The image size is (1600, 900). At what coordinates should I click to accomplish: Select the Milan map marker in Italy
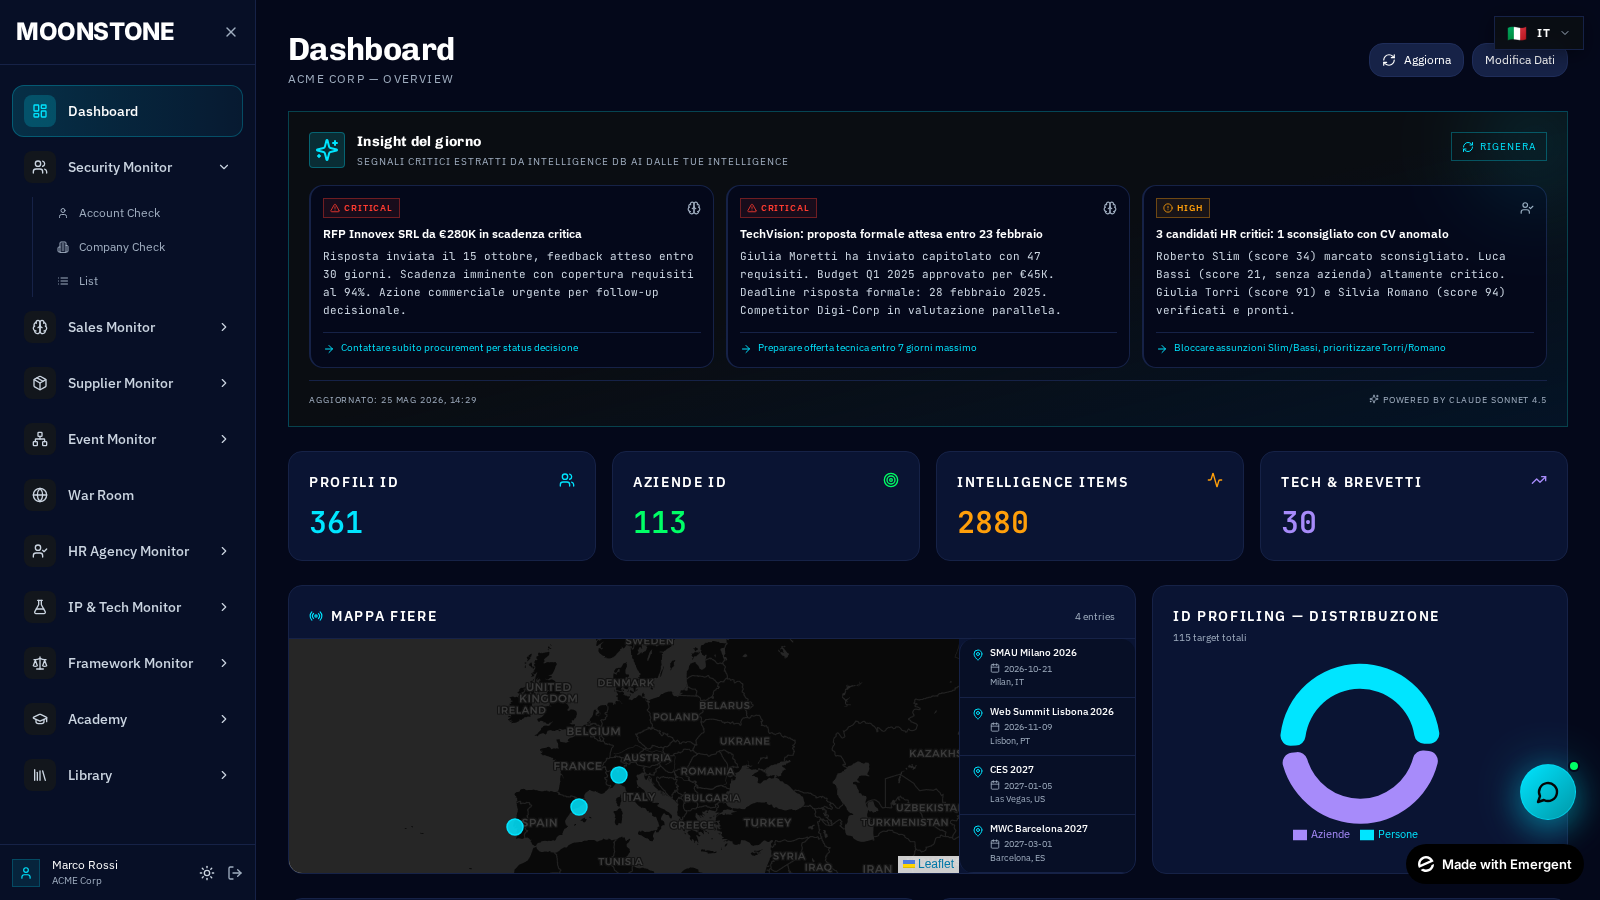[619, 775]
